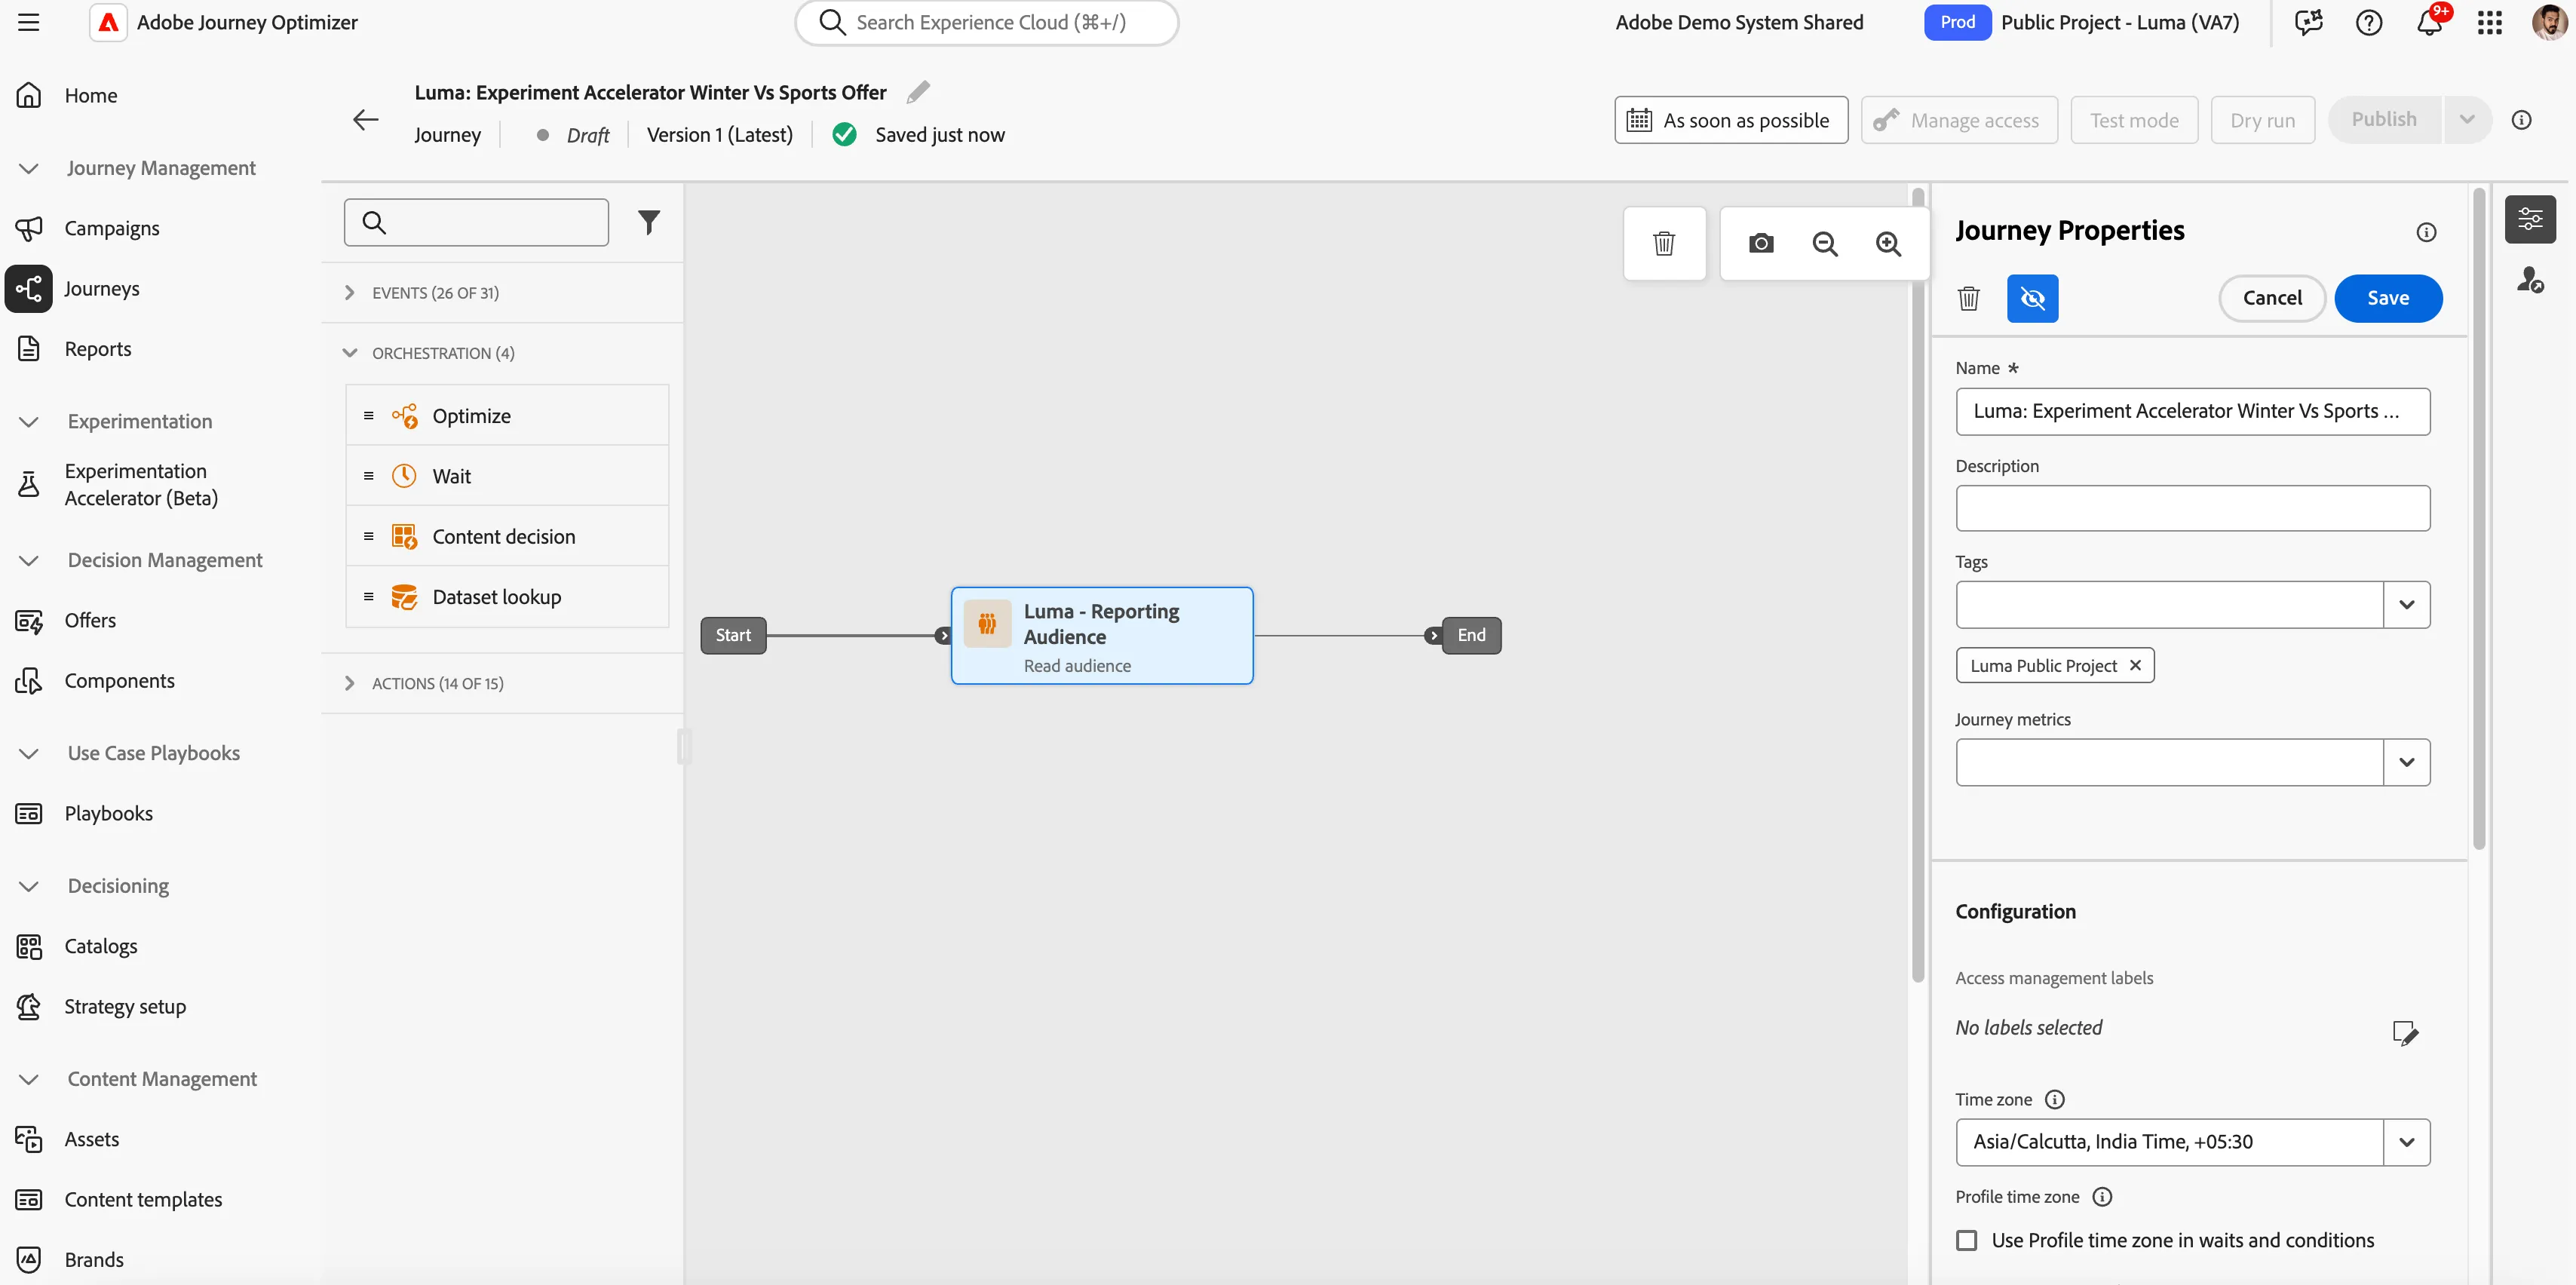Click the Save button
Image resolution: width=2576 pixels, height=1285 pixels.
[x=2388, y=298]
